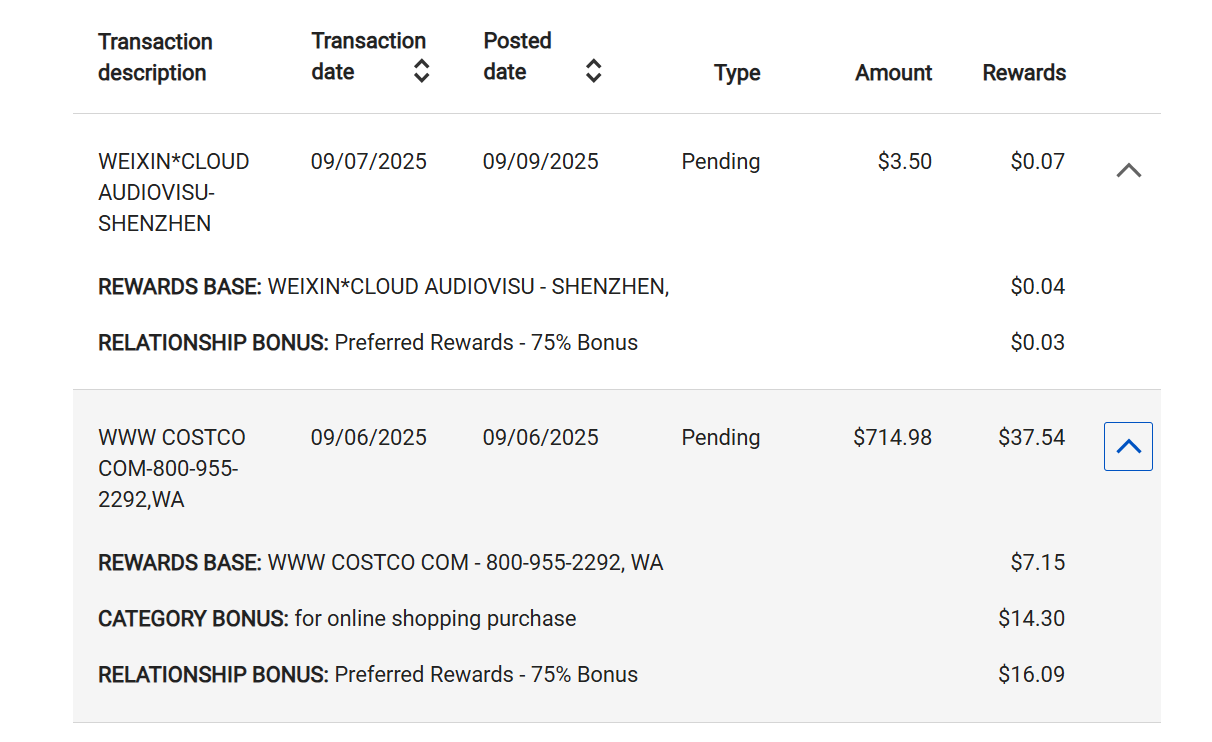Click the $37.54 rewards total

[1031, 438]
